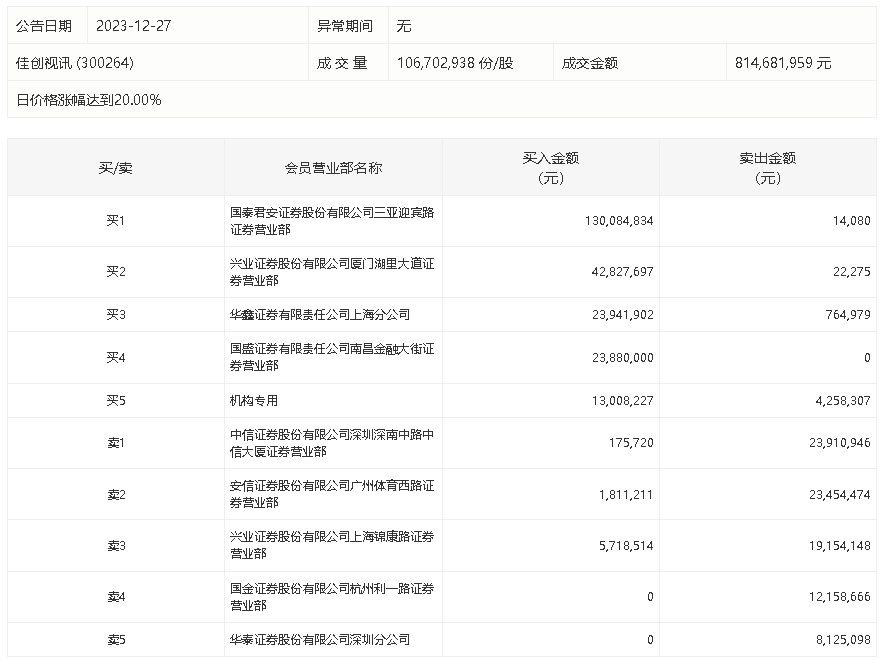Screen dimensions: 883x665
Task: Click buy amount 42,827,697
Action: (622, 271)
